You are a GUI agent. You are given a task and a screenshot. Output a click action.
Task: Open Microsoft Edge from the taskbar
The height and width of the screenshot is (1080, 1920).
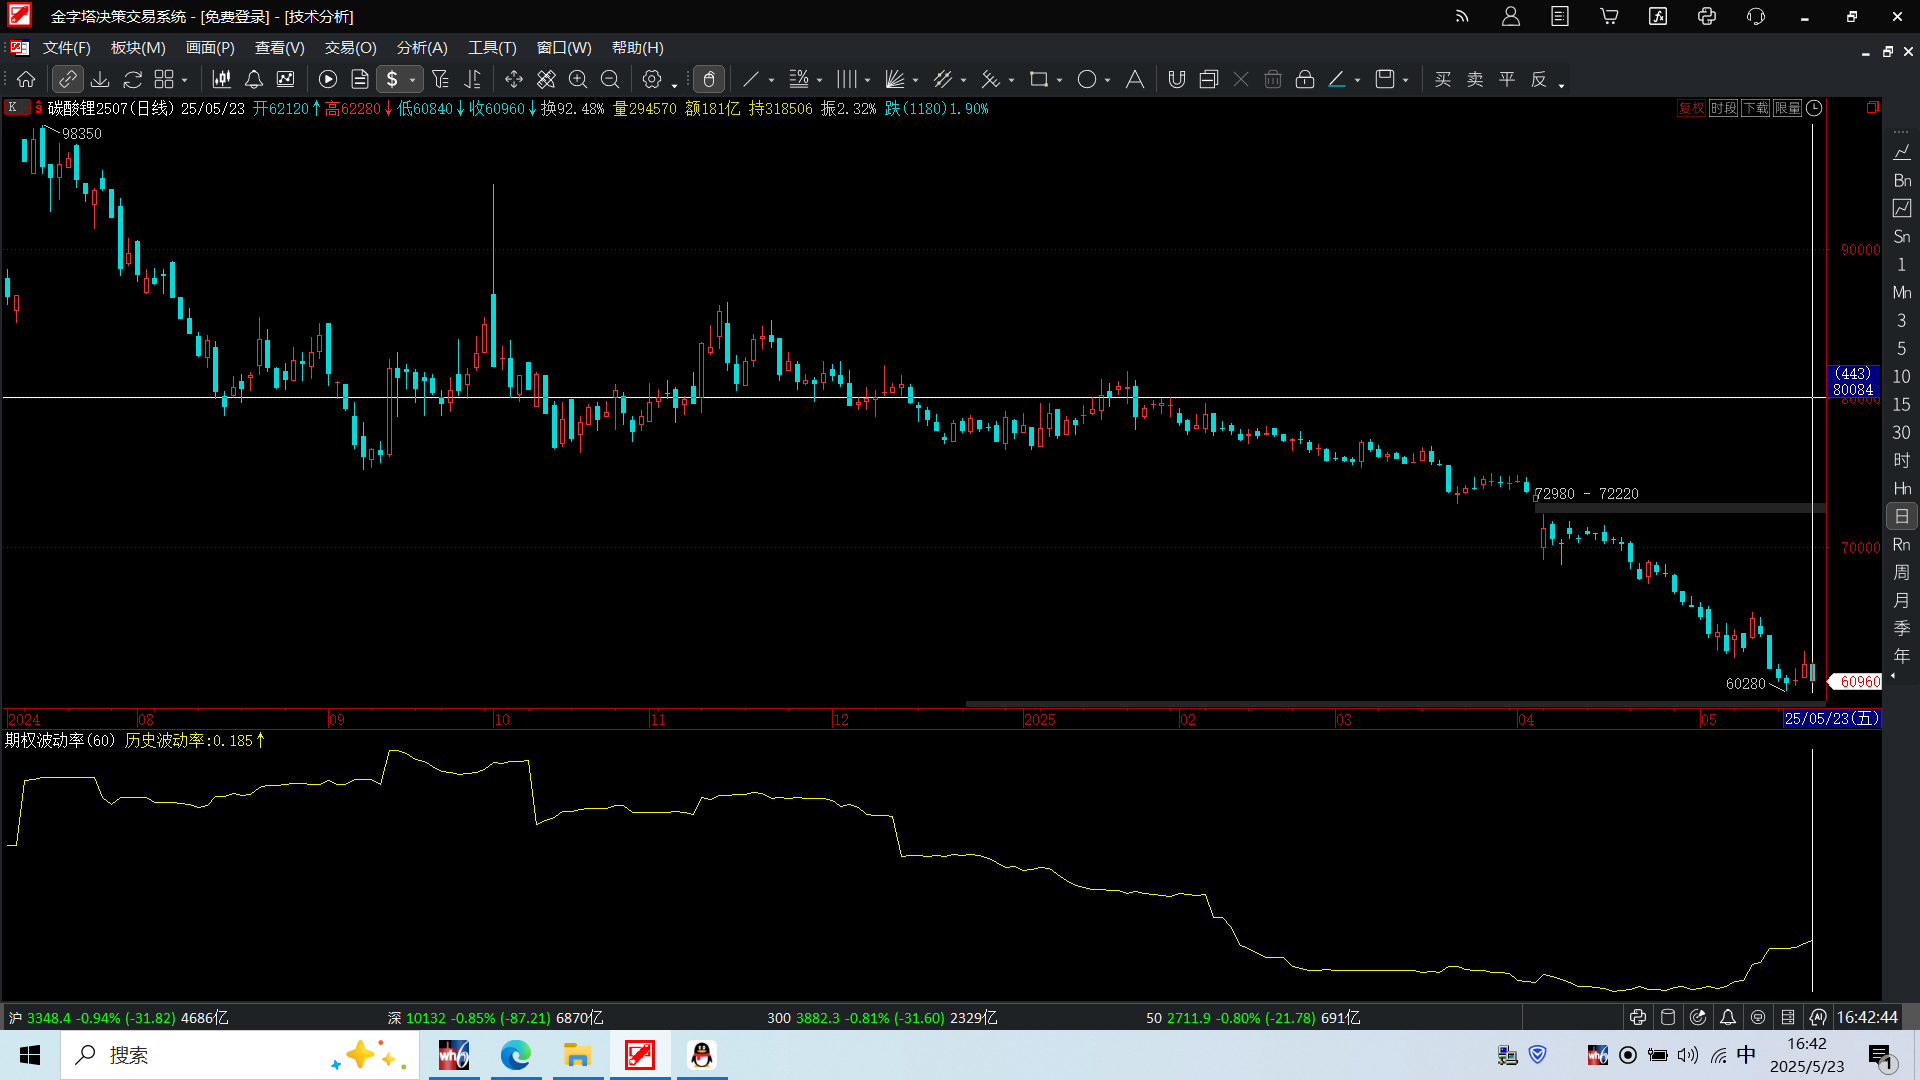point(516,1055)
